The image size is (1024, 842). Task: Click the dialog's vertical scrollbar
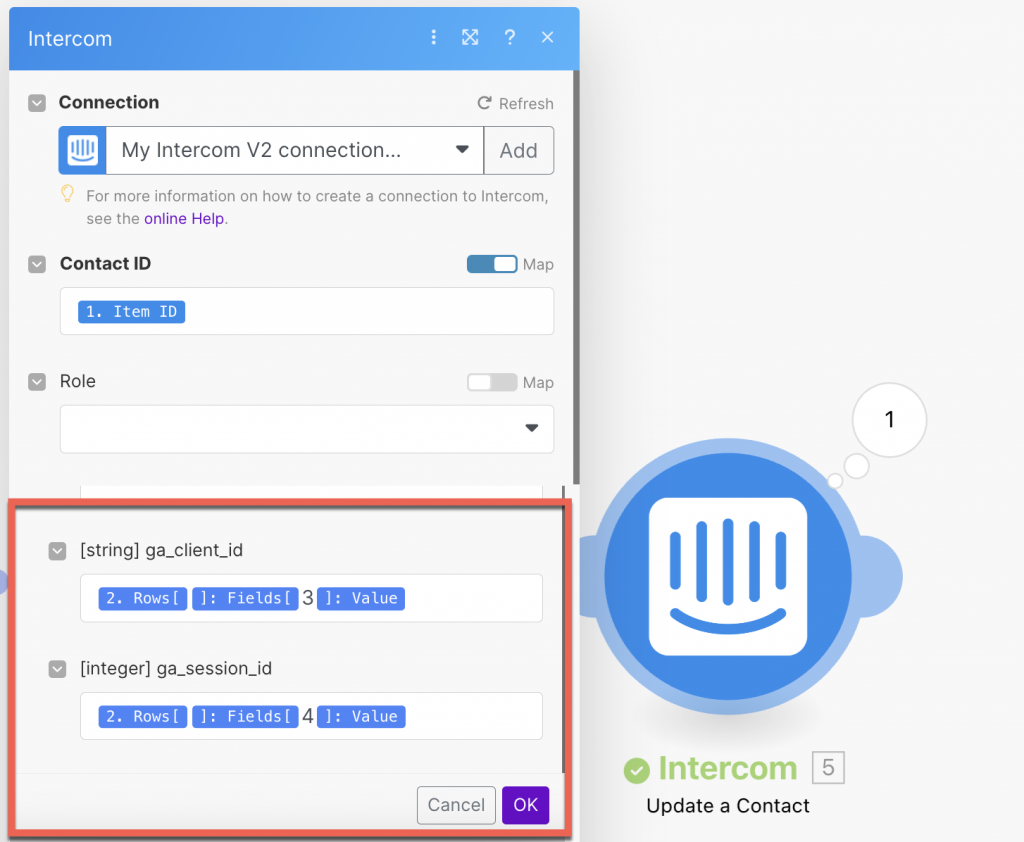(576, 278)
